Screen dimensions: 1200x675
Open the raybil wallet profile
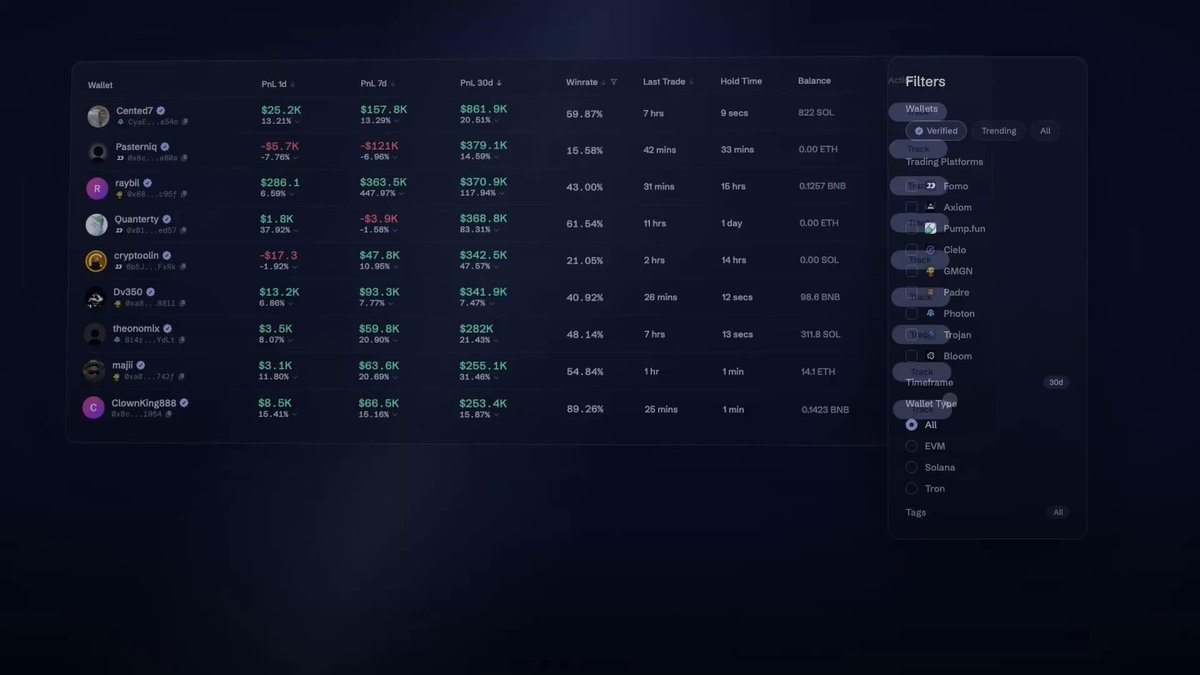click(127, 183)
